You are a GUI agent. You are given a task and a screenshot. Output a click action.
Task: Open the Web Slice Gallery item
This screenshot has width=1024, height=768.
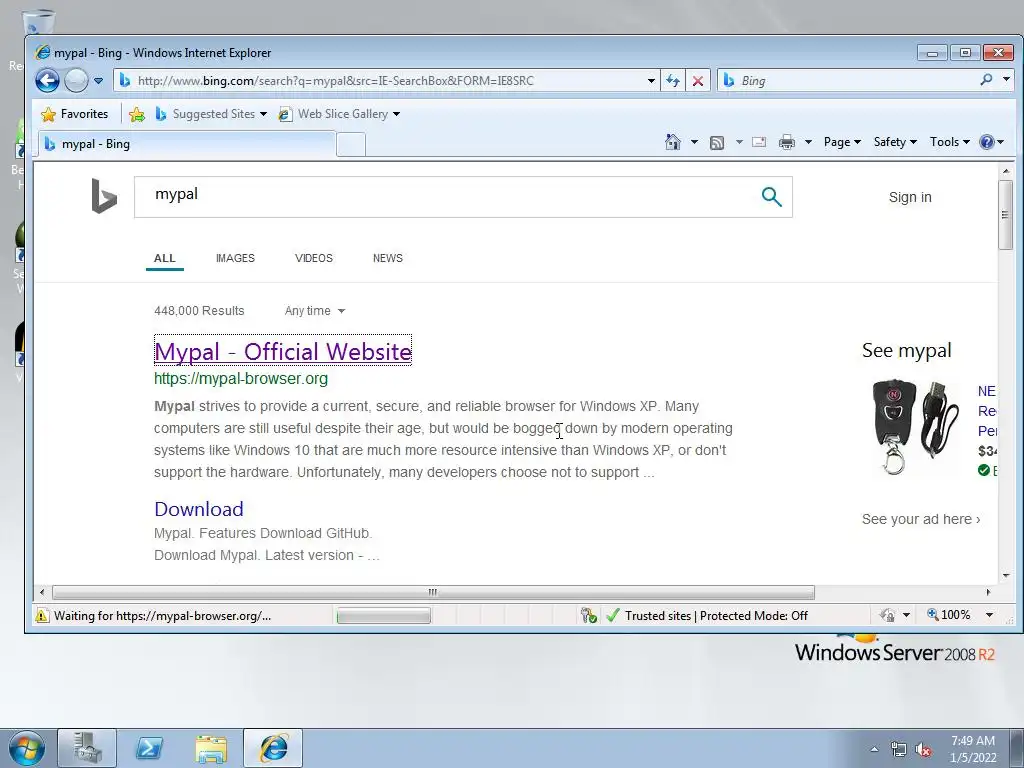339,114
